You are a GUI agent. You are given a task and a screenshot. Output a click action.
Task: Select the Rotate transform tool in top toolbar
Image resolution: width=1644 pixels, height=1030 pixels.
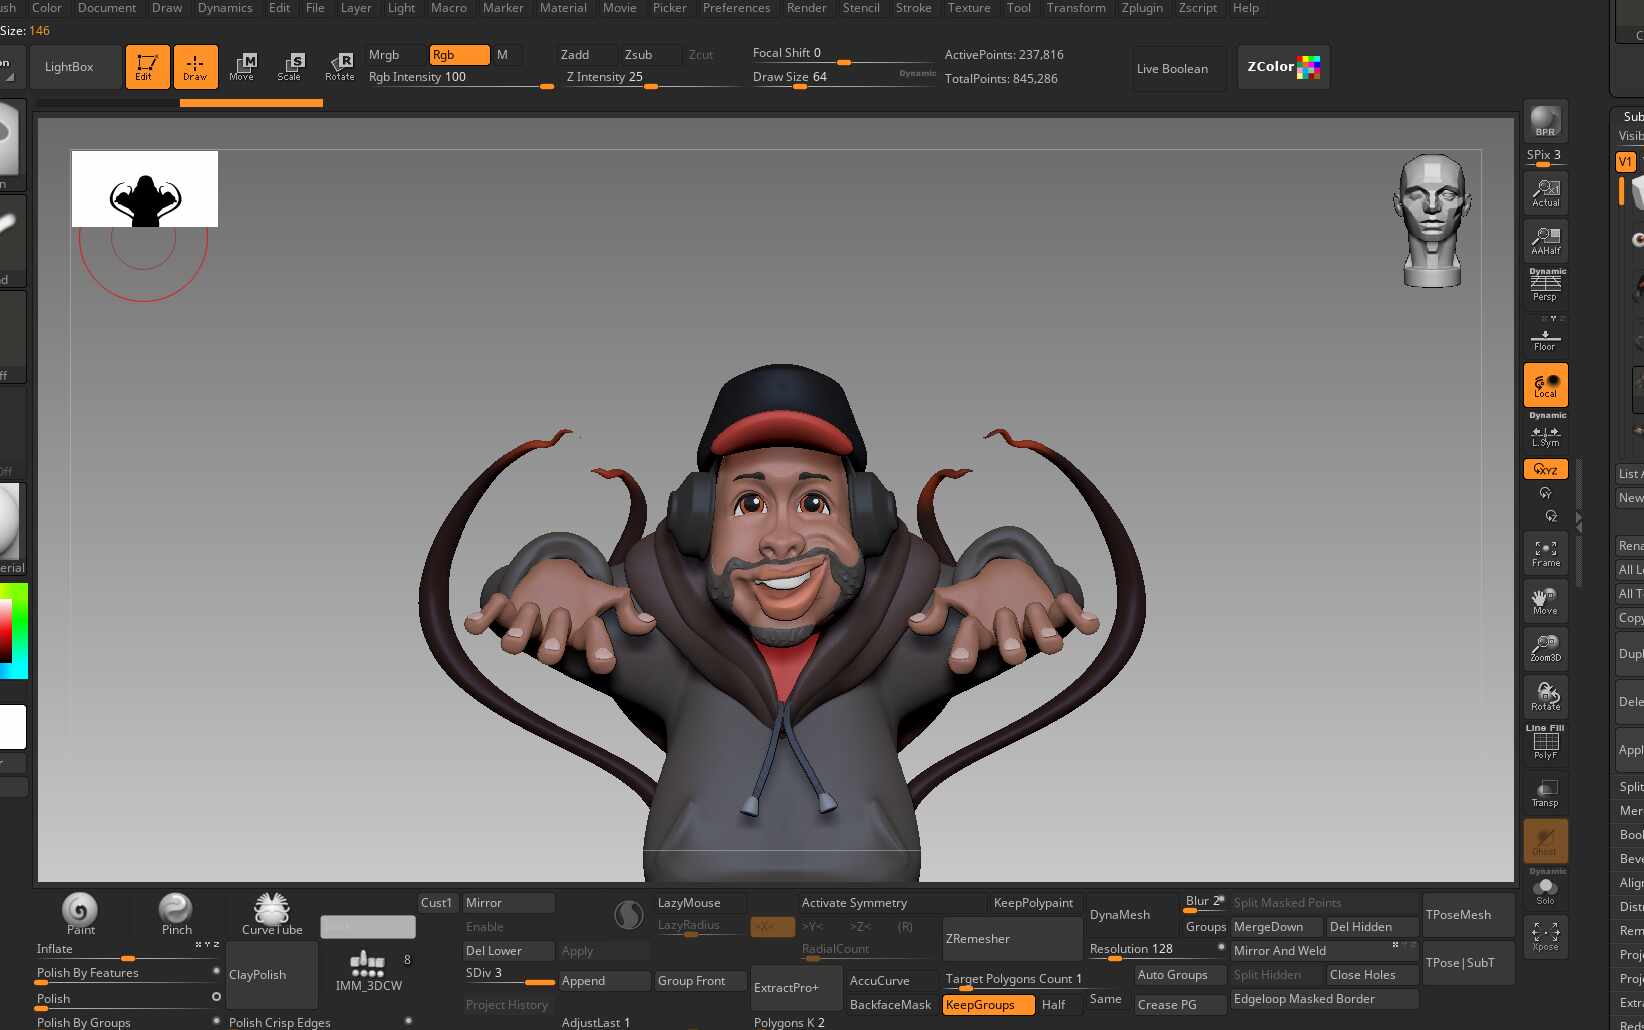(339, 67)
